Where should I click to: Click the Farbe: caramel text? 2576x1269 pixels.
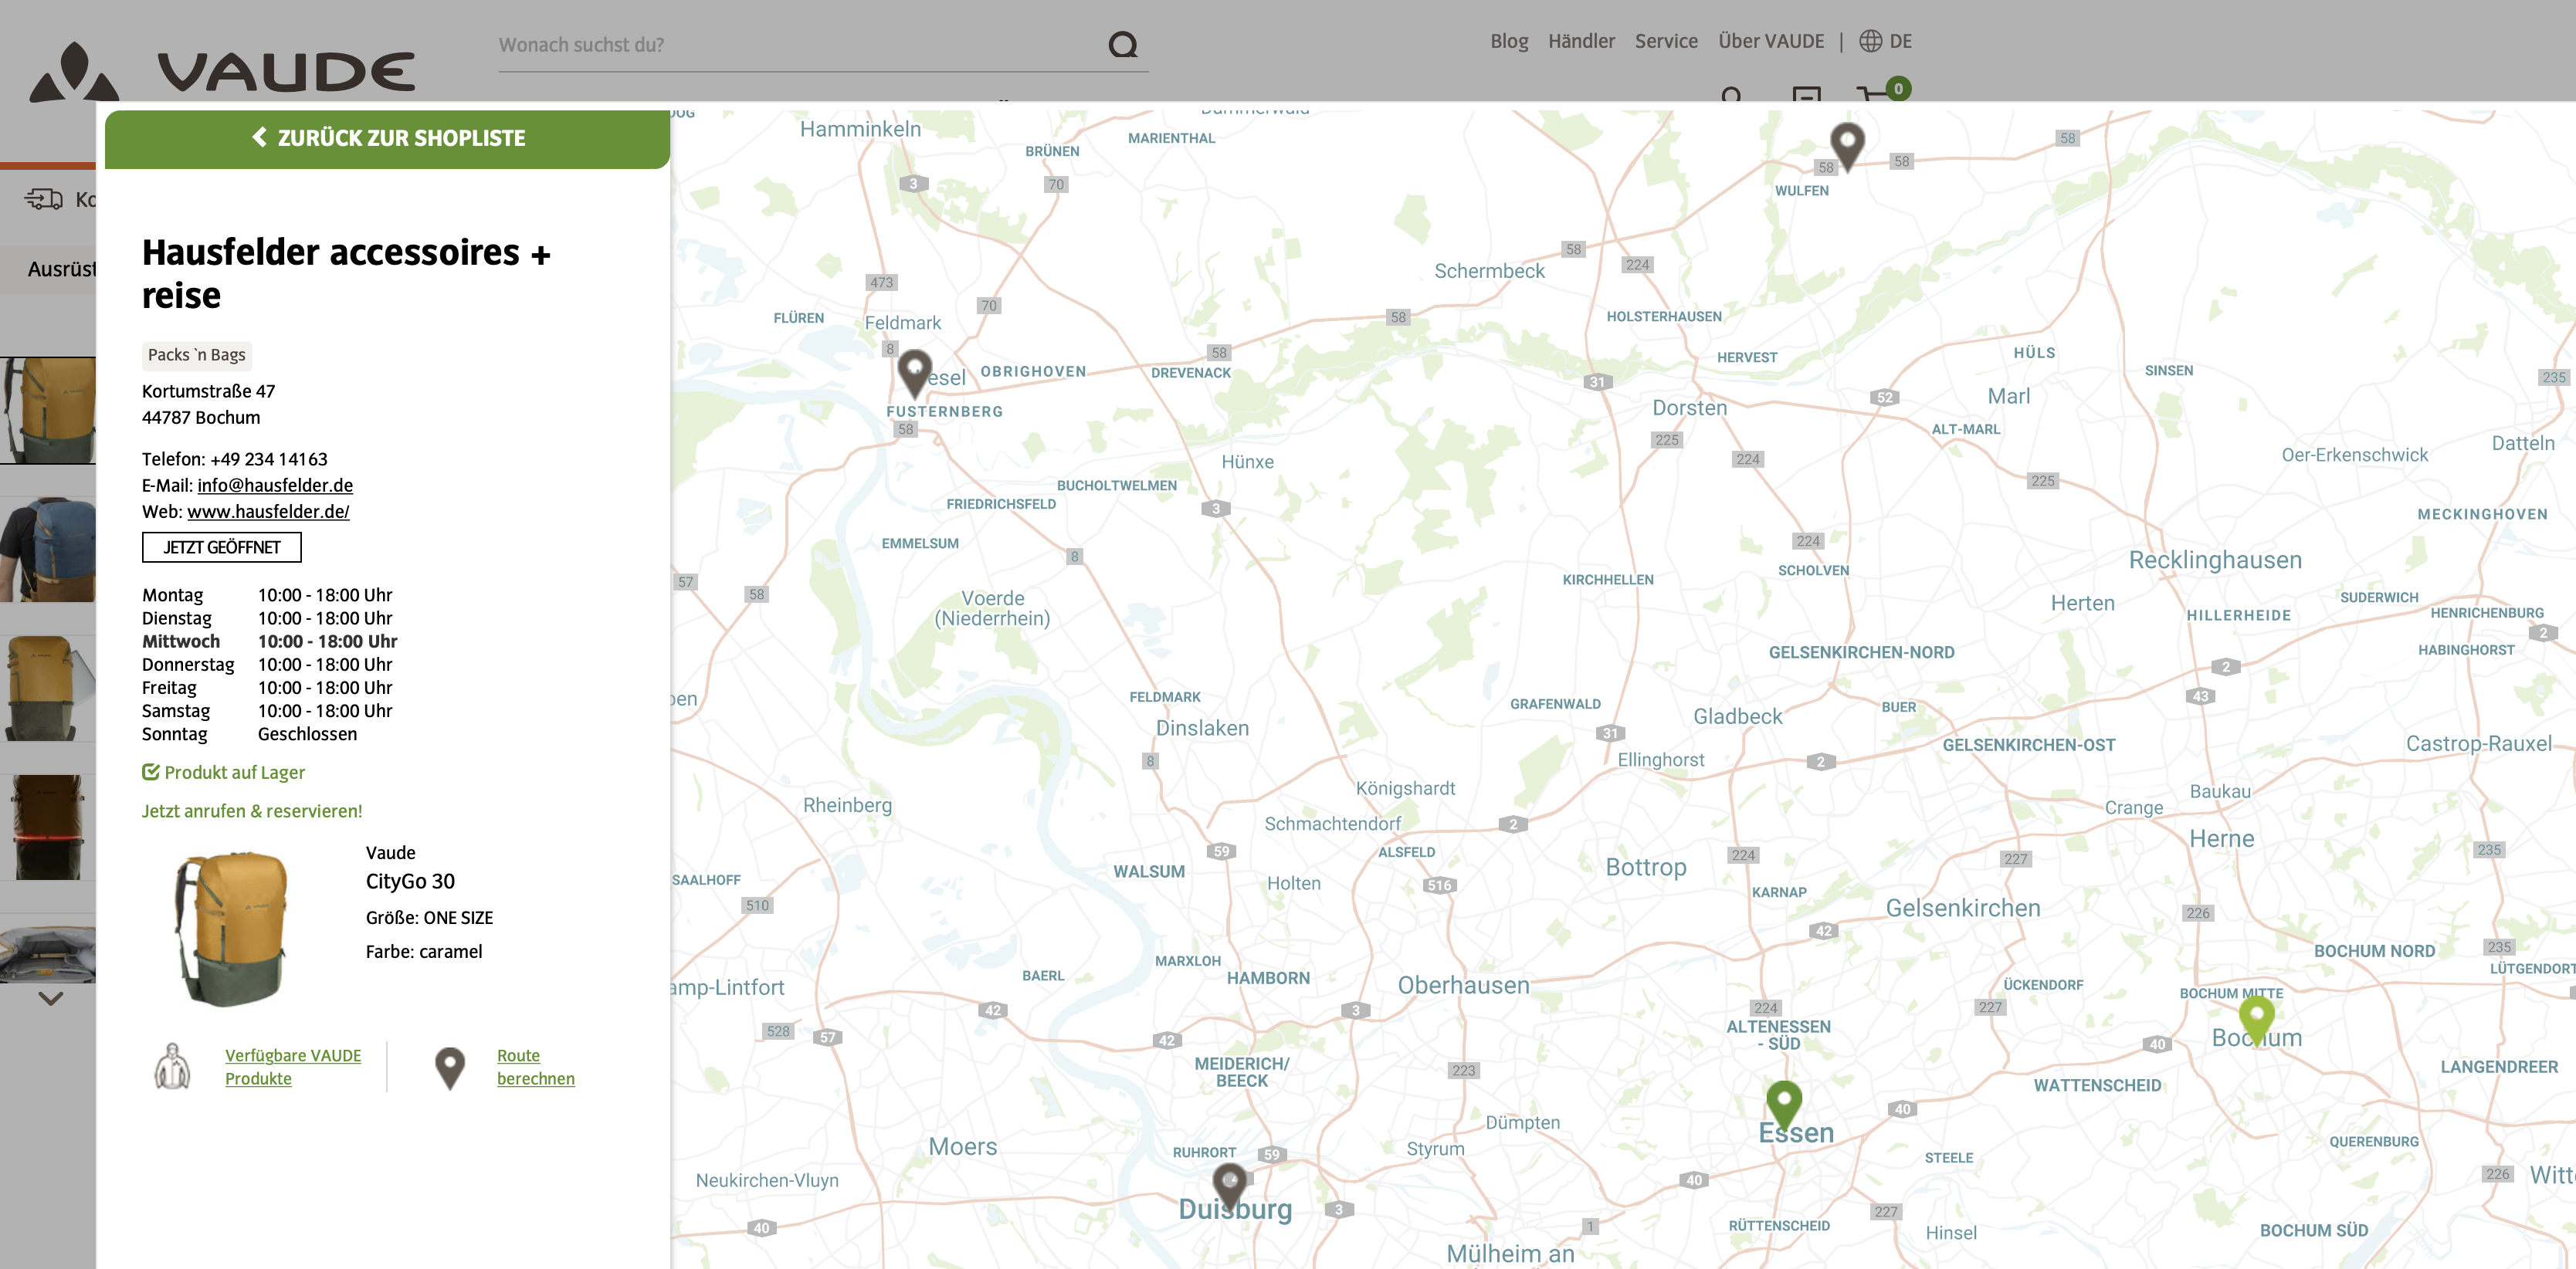tap(424, 951)
